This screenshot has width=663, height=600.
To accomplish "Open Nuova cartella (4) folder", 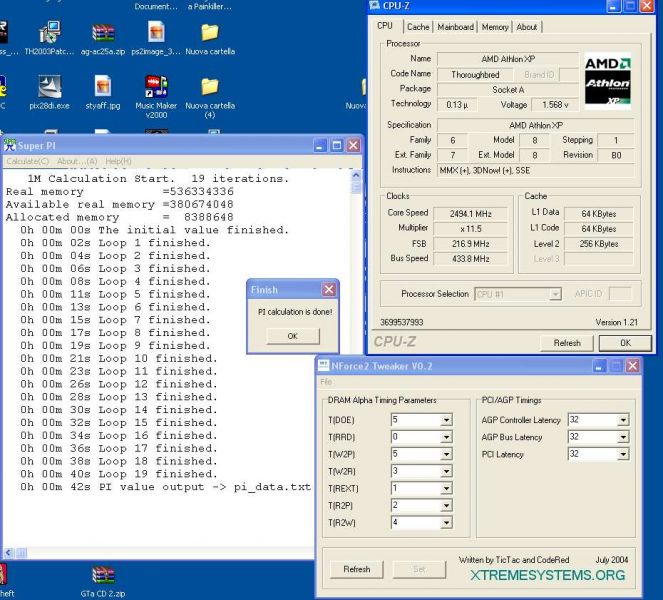I will point(210,96).
